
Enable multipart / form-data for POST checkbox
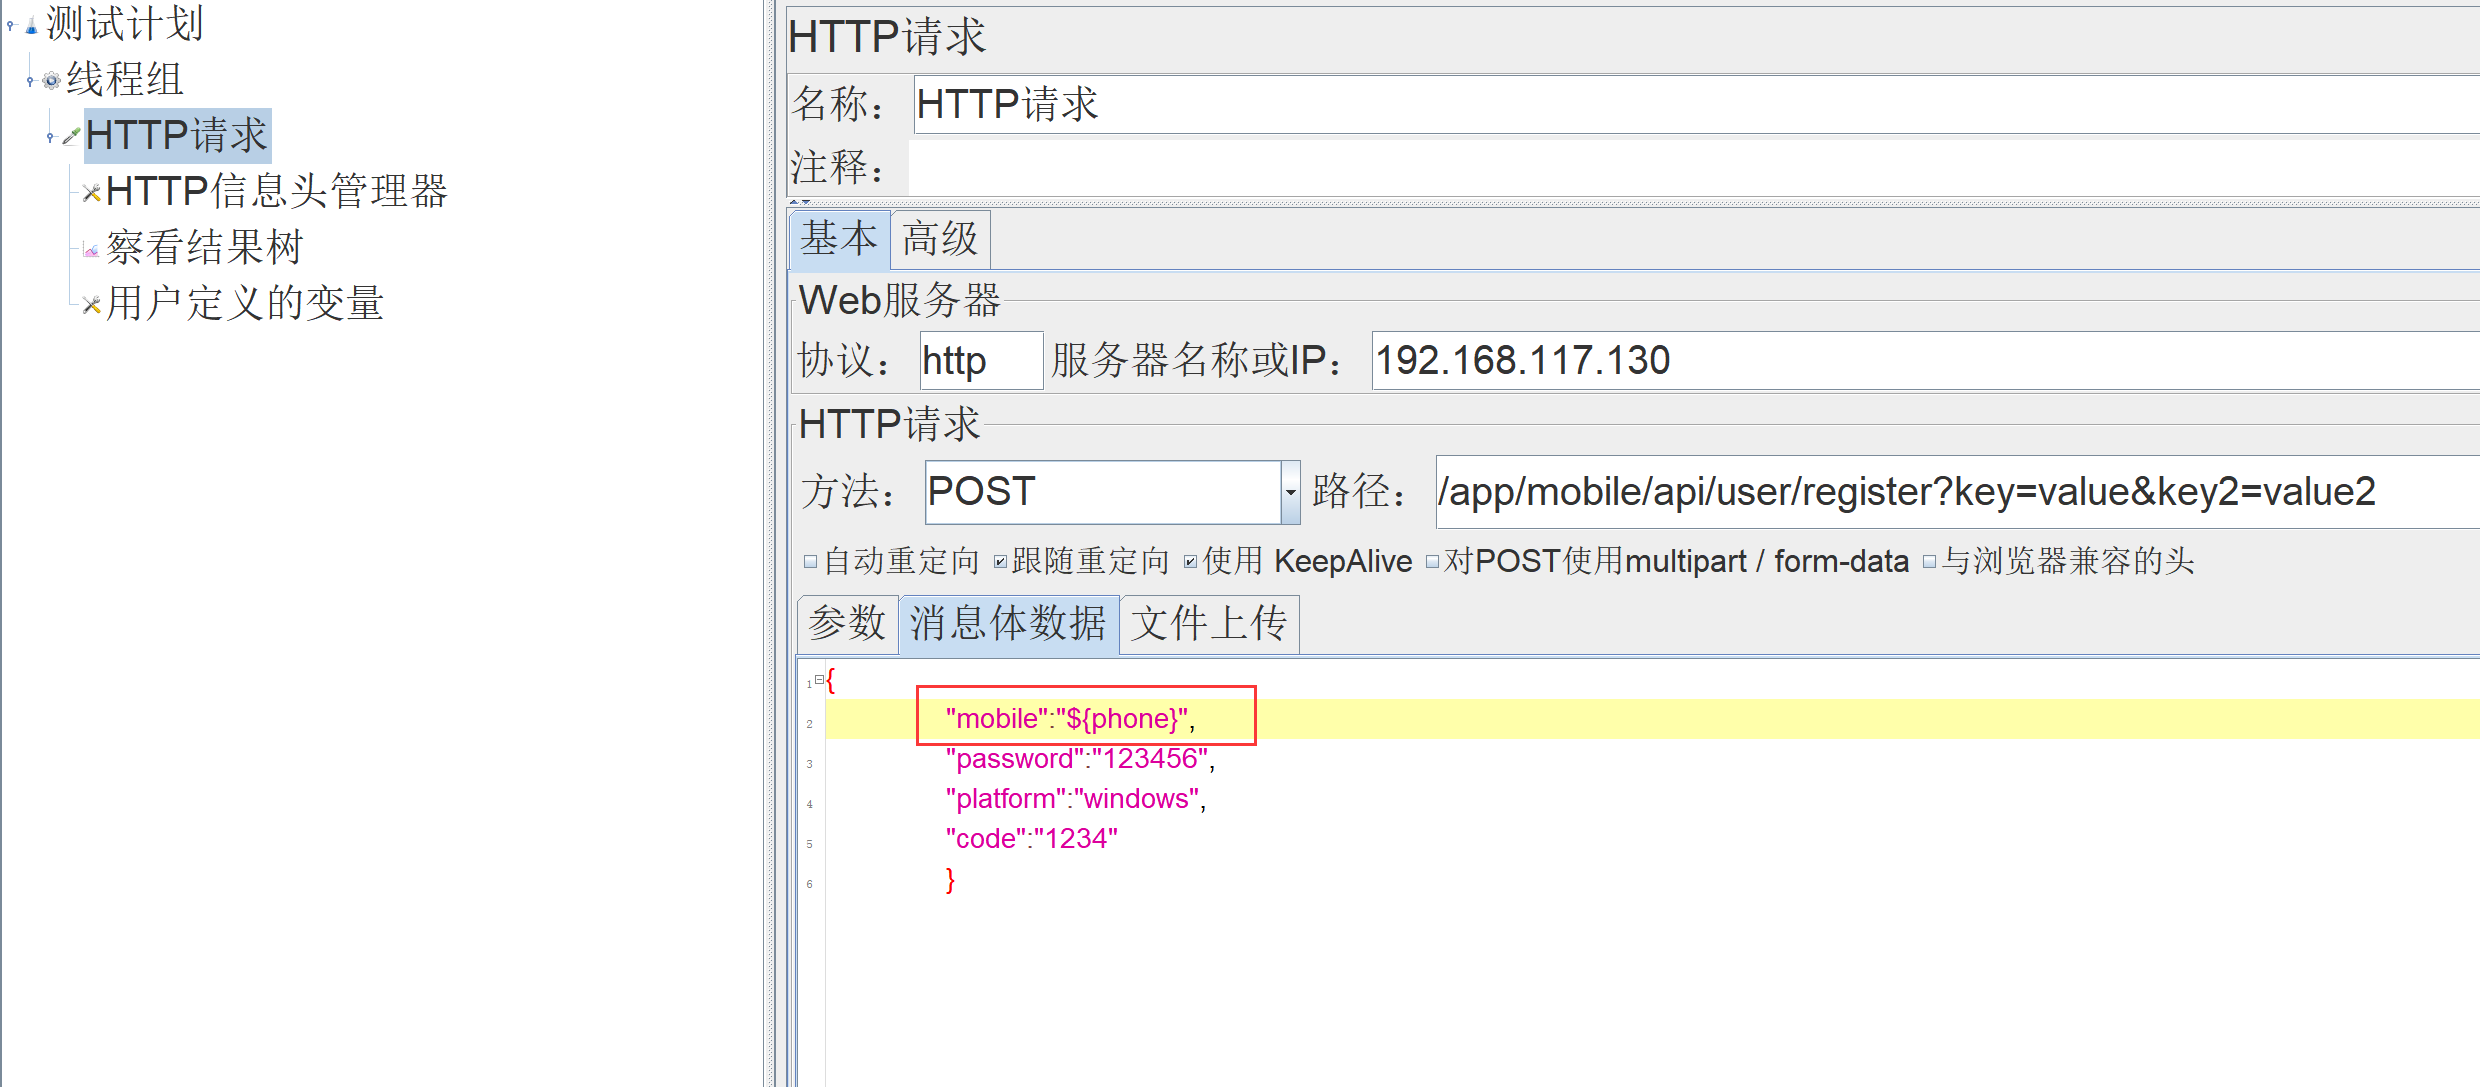1432,562
